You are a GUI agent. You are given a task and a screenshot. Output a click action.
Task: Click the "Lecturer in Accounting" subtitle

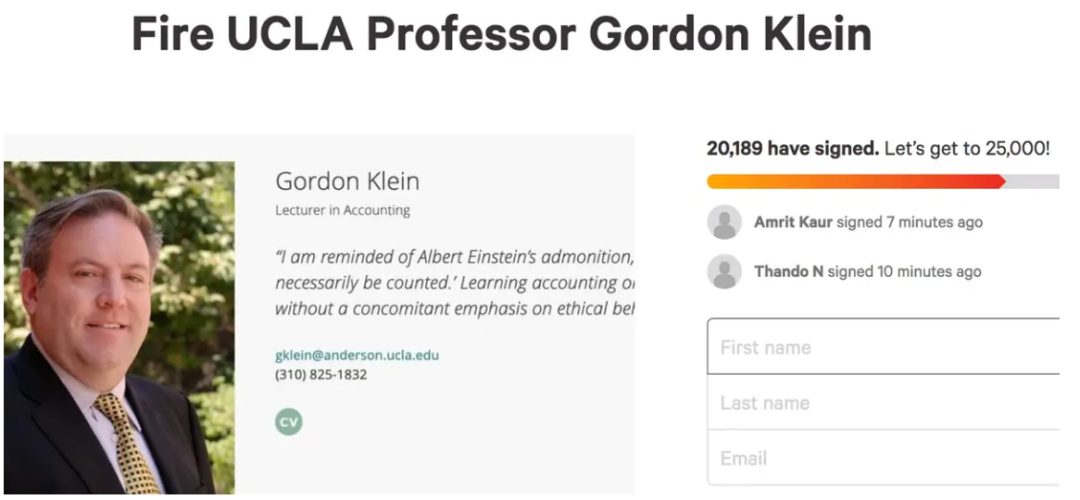point(342,210)
